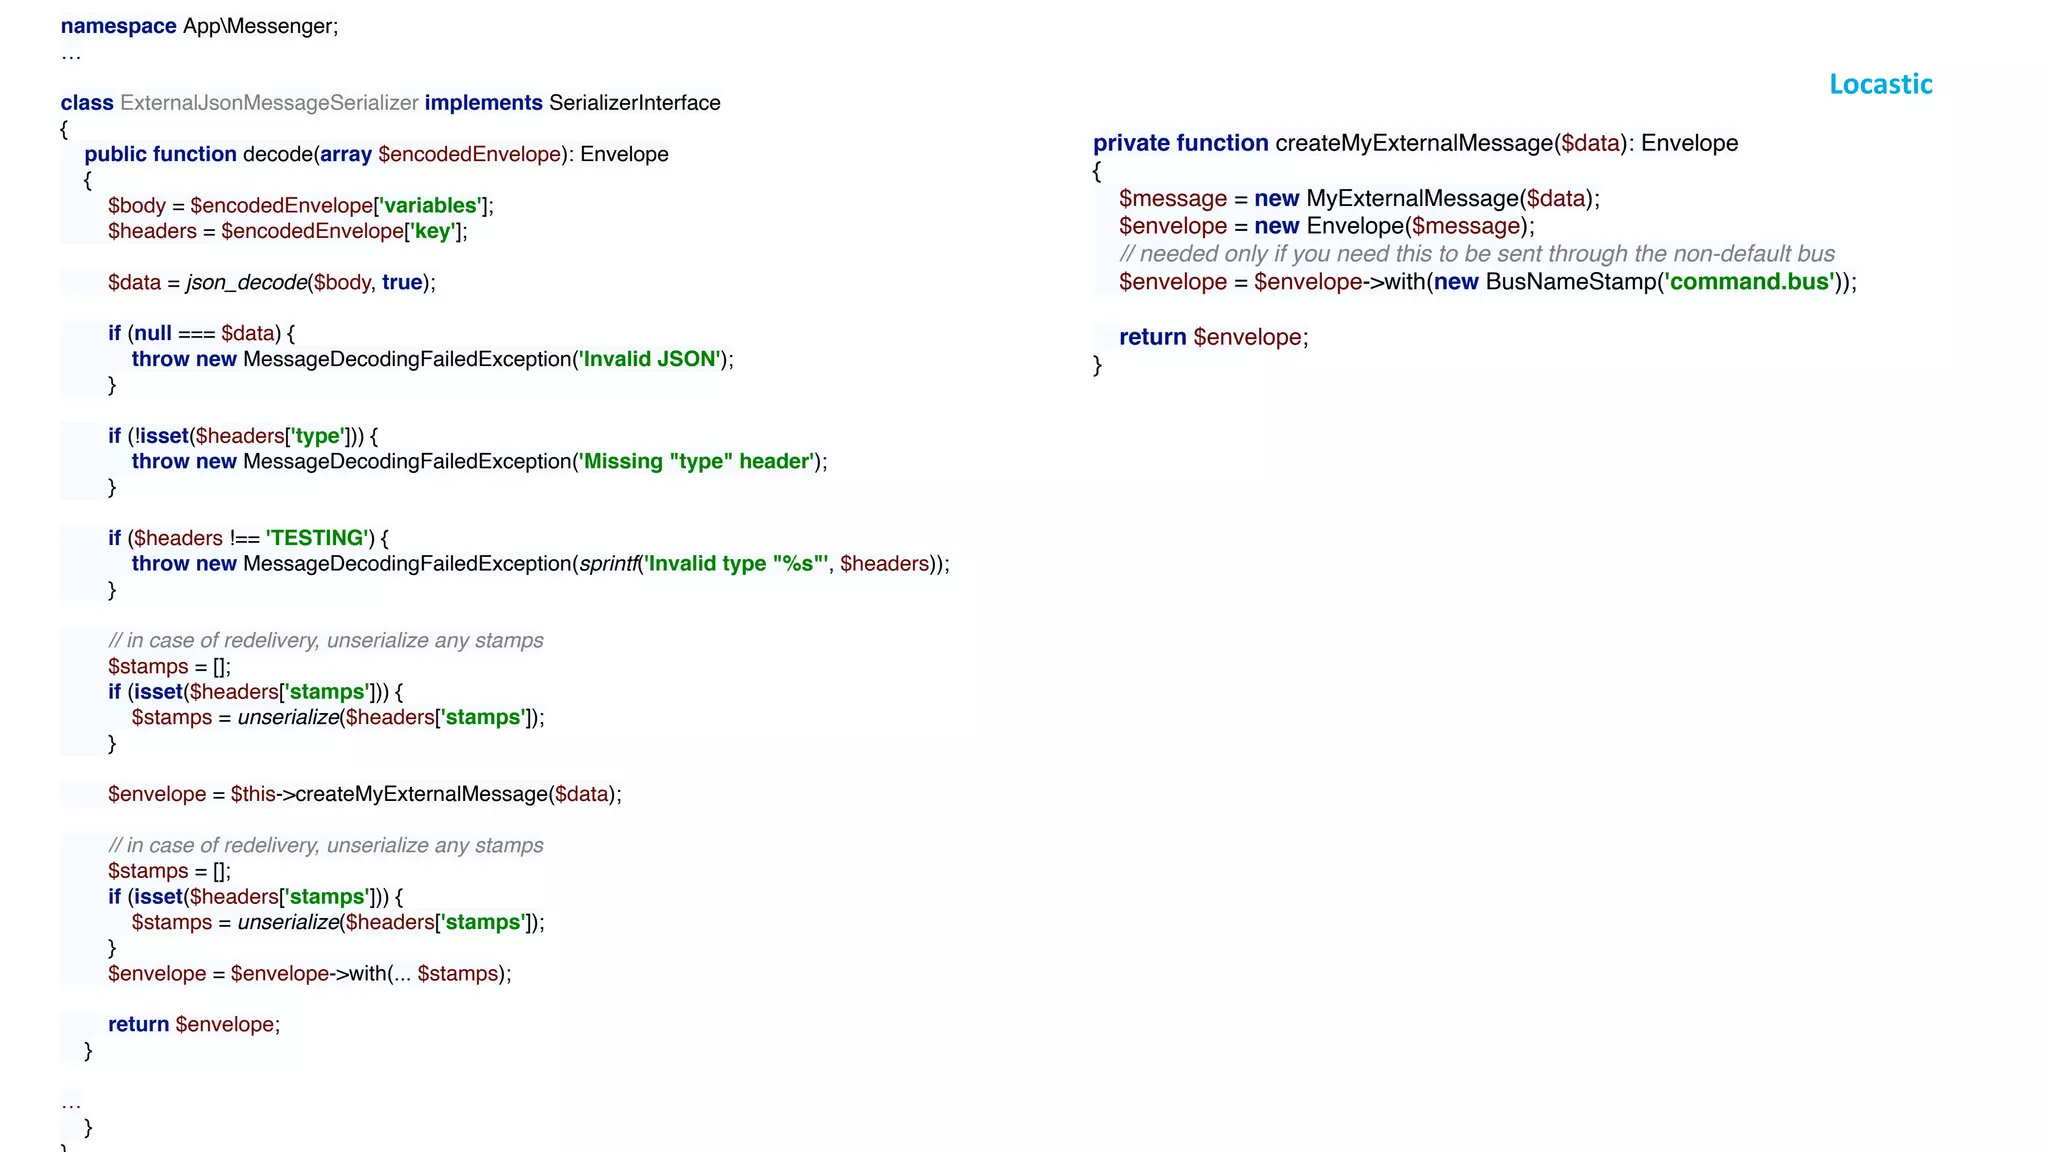The width and height of the screenshot is (2048, 1152).
Task: Click the 'Invalid JSON' string
Action: tap(650, 359)
